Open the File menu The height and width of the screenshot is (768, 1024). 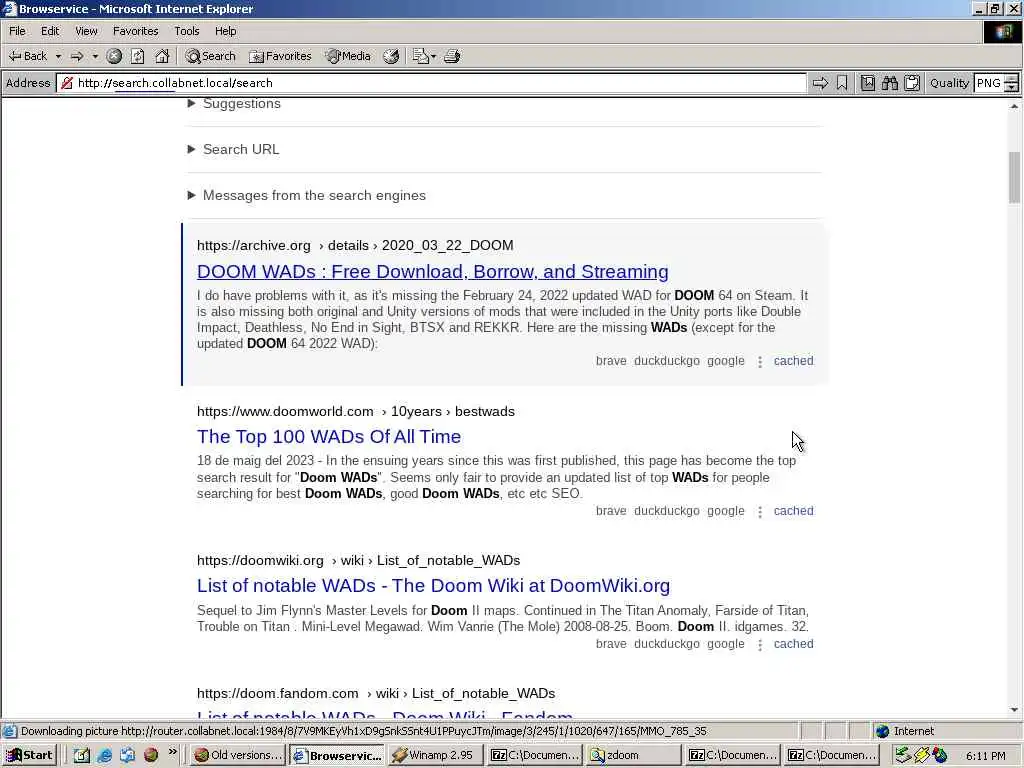point(18,31)
